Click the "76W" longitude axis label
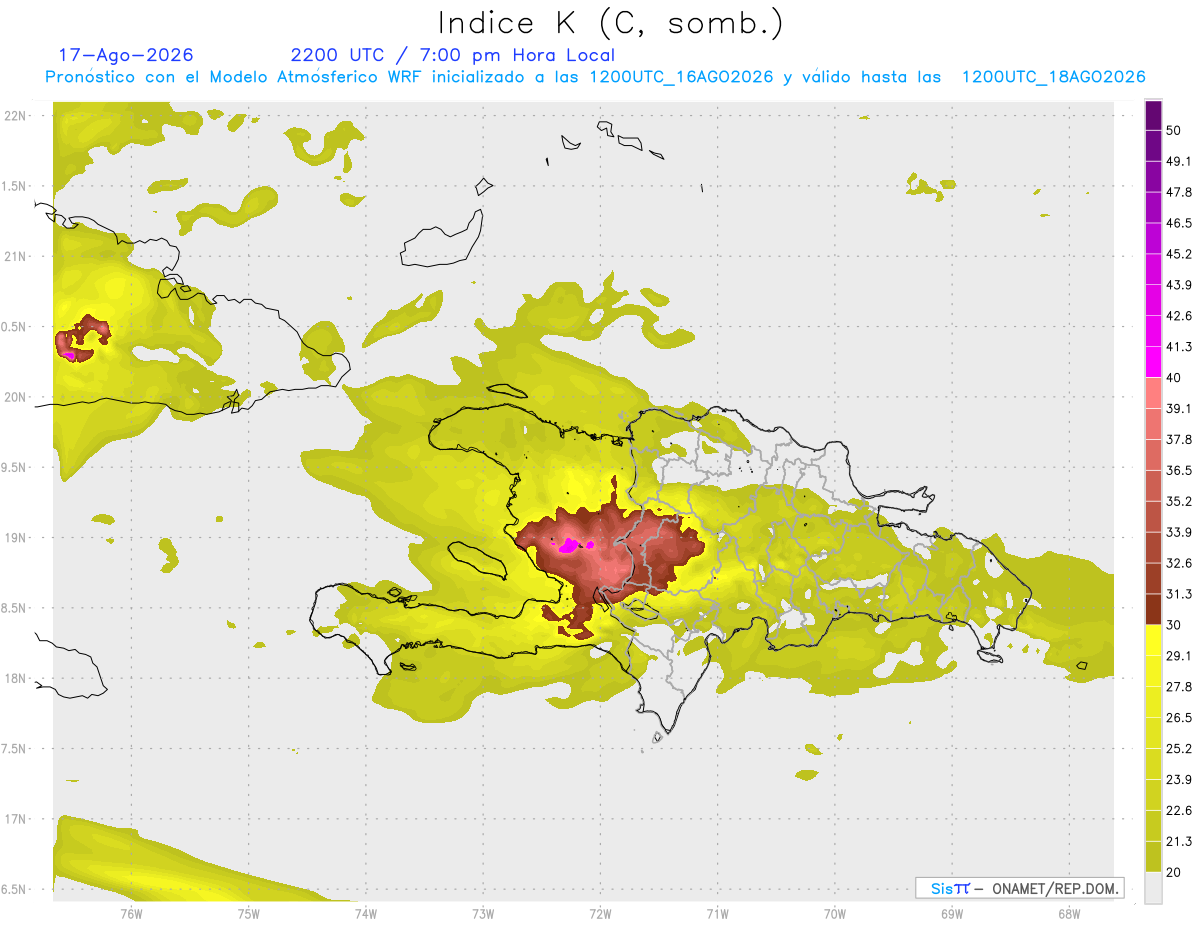The width and height of the screenshot is (1200, 927). click(131, 914)
